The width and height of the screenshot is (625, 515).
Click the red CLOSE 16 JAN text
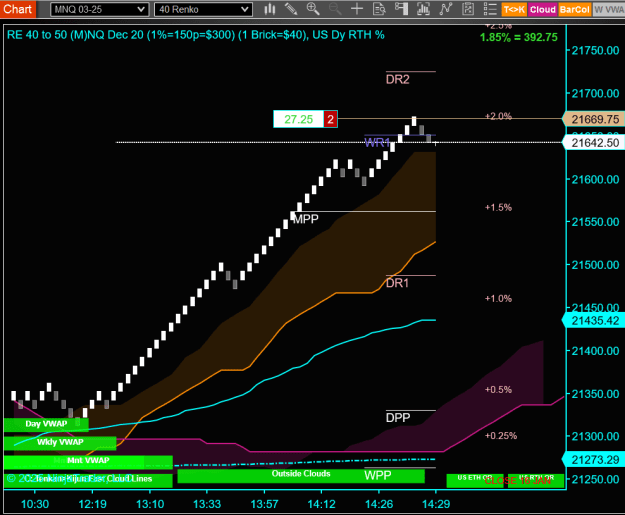(517, 481)
